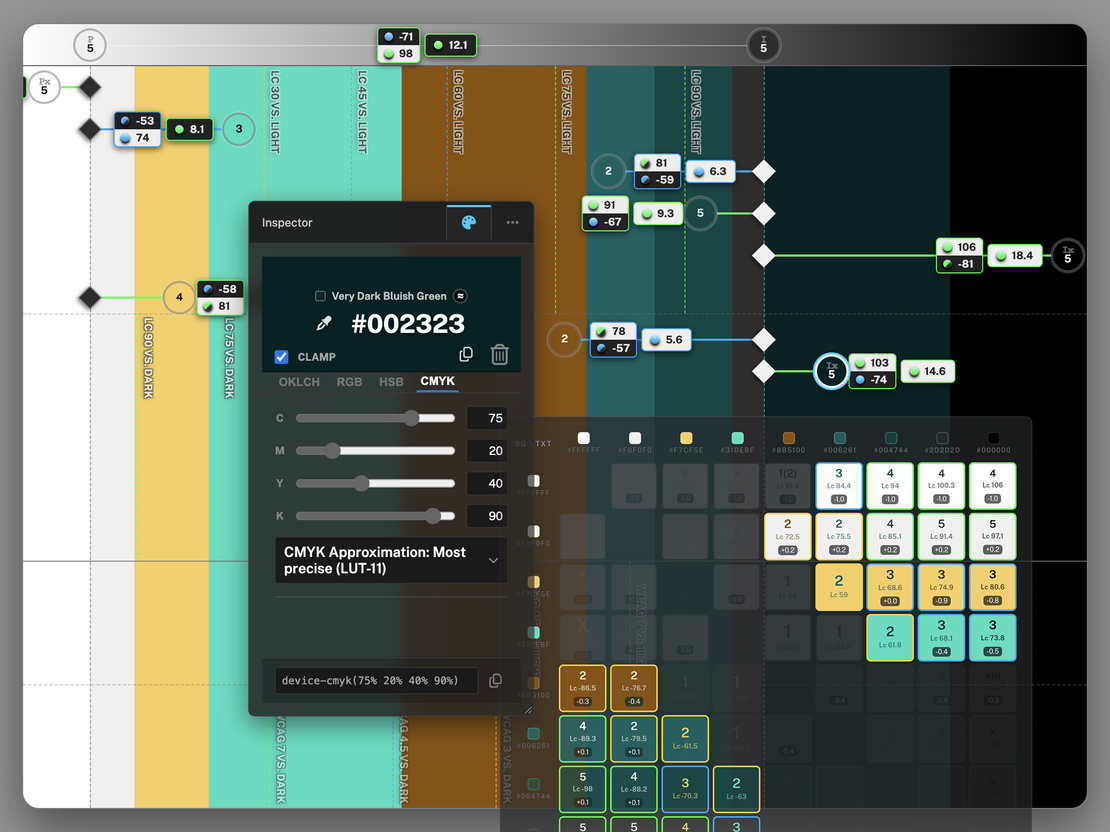Open the teal matrix cell Lc -89.3
The height and width of the screenshot is (832, 1110).
583,739
